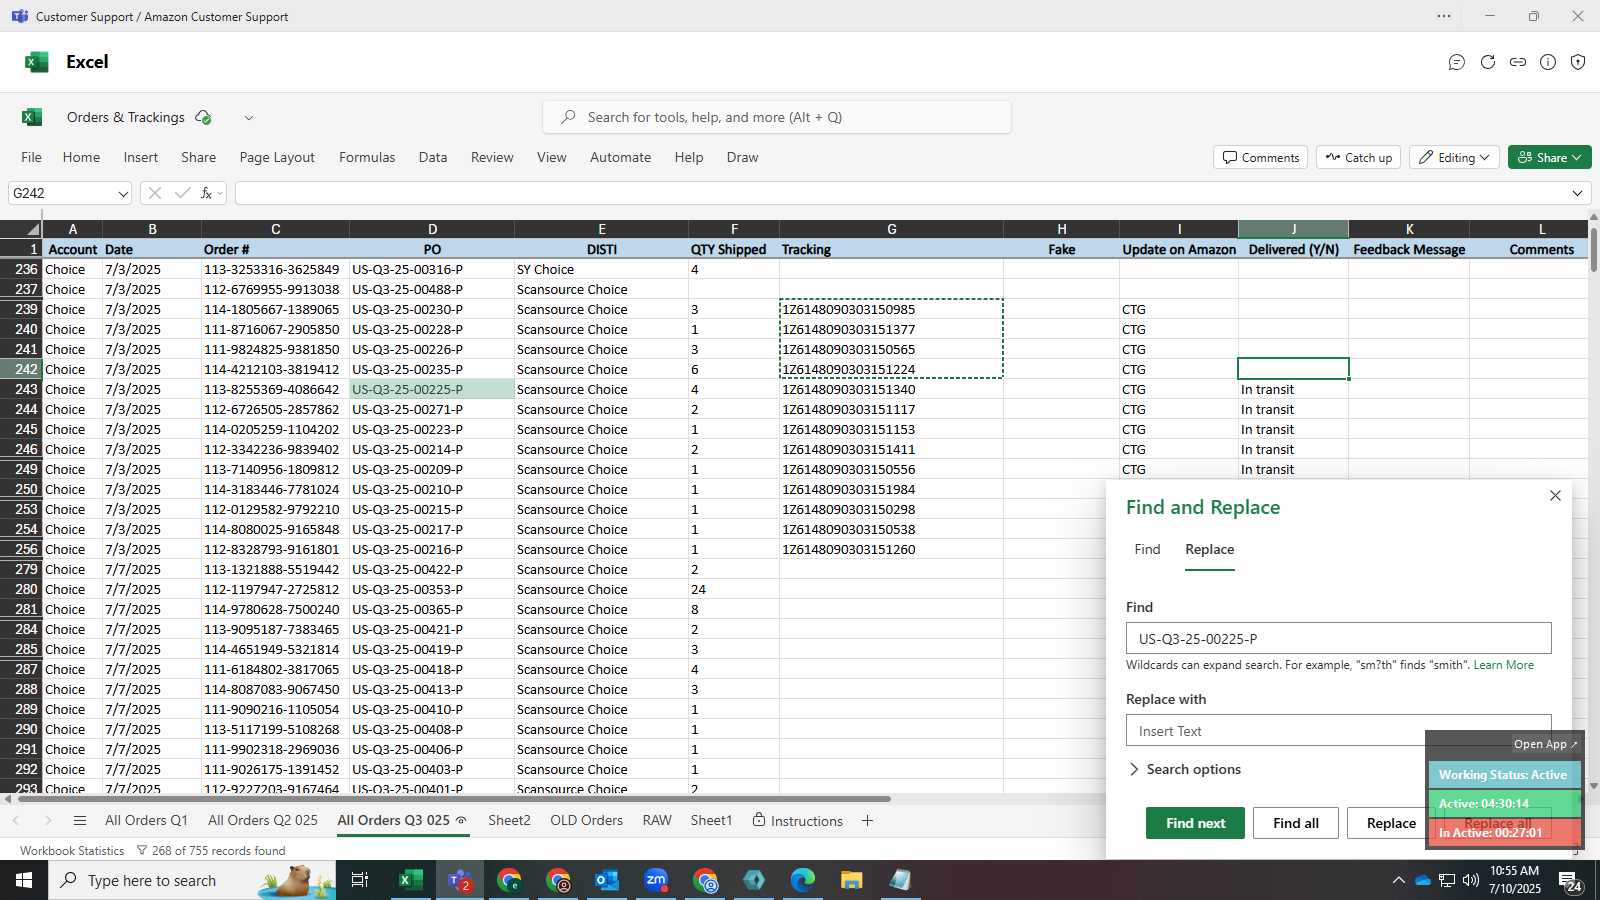This screenshot has height=900, width=1600.
Task: Open the Teams more options ellipsis
Action: tap(1444, 16)
